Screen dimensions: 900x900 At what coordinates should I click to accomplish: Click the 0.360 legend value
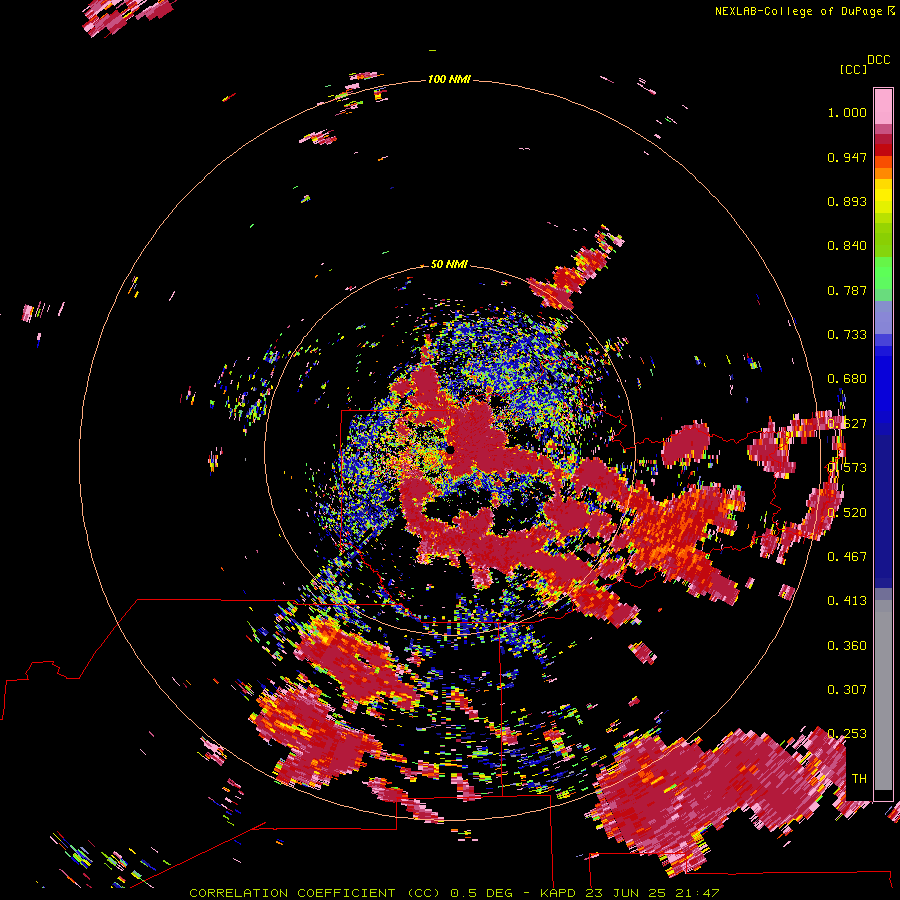point(847,645)
